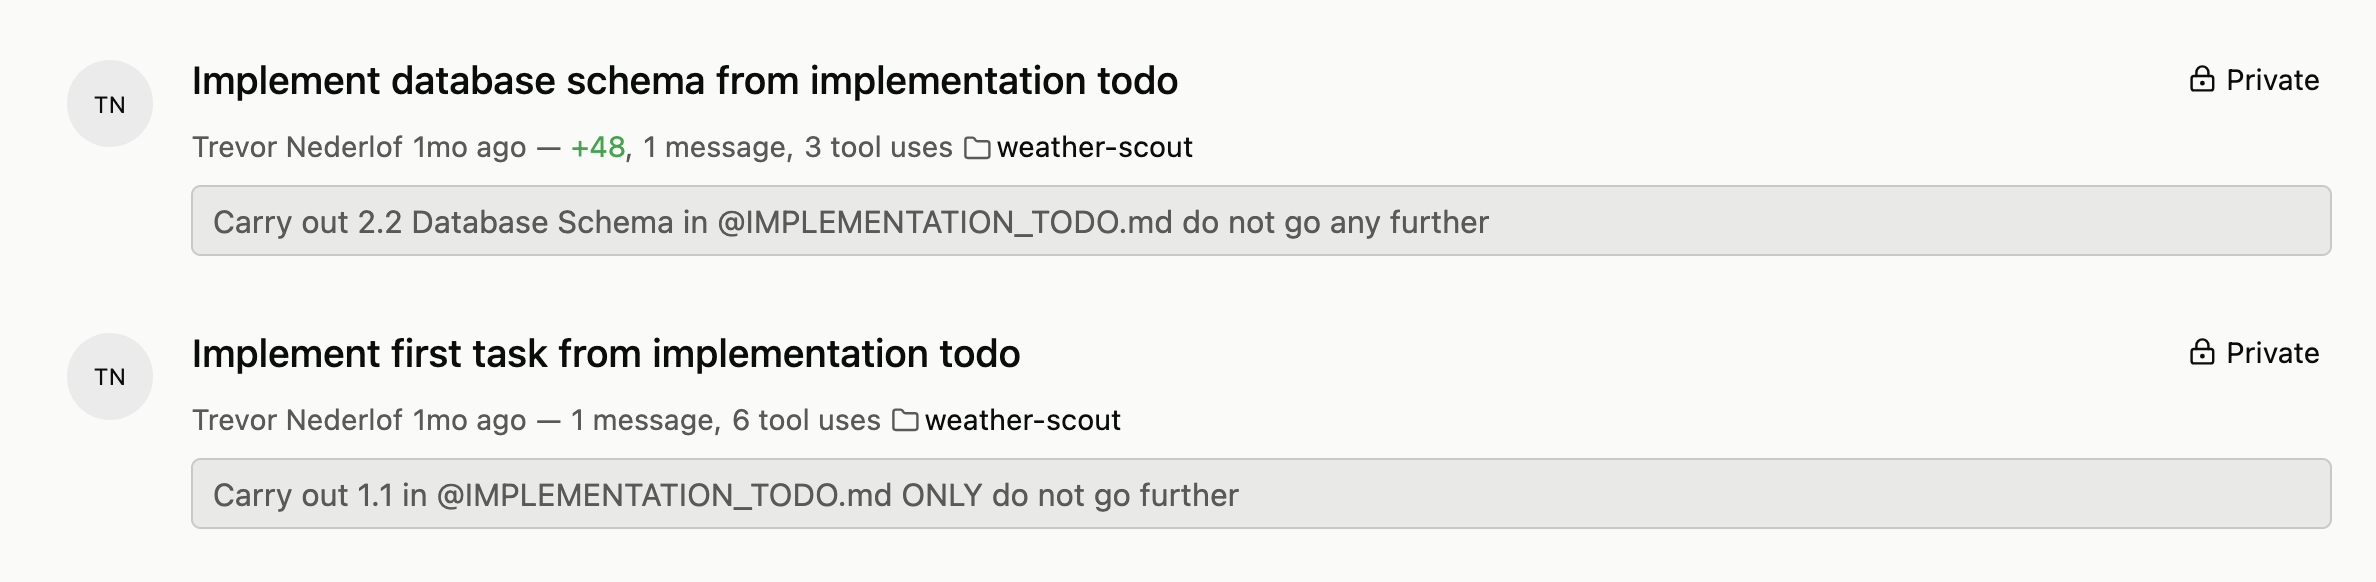
Task: Click Trevor Nederlof on the first task thread
Action: (297, 421)
